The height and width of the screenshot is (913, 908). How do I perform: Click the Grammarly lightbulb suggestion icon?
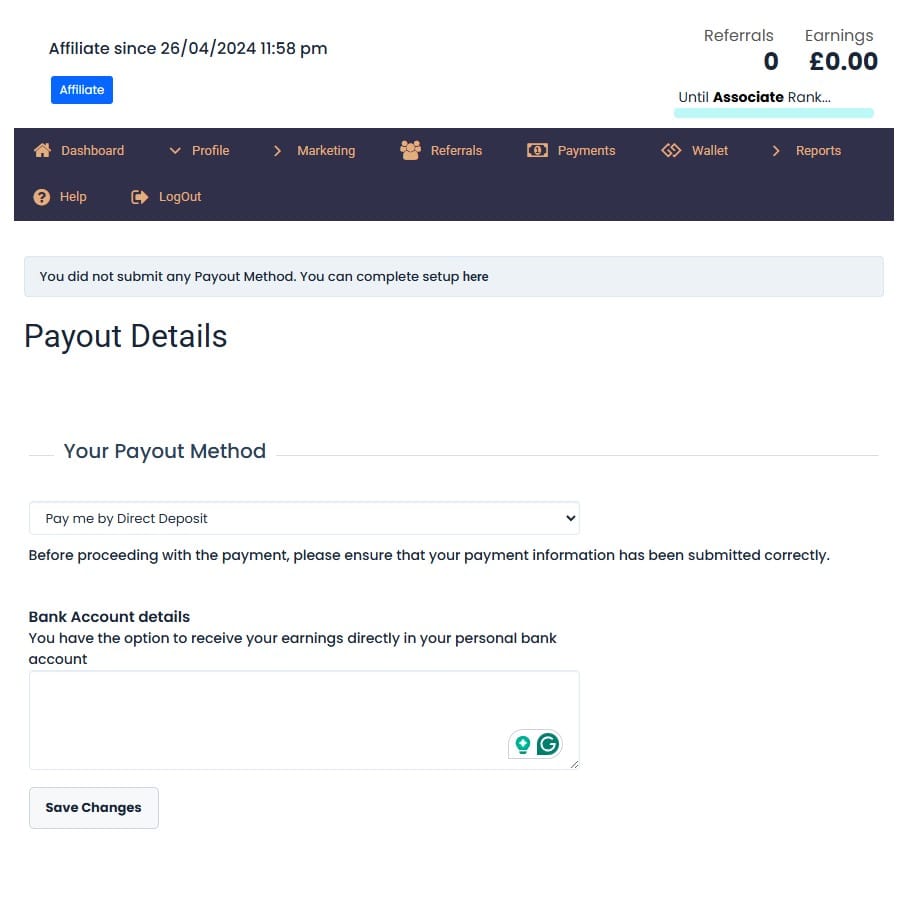pos(522,745)
